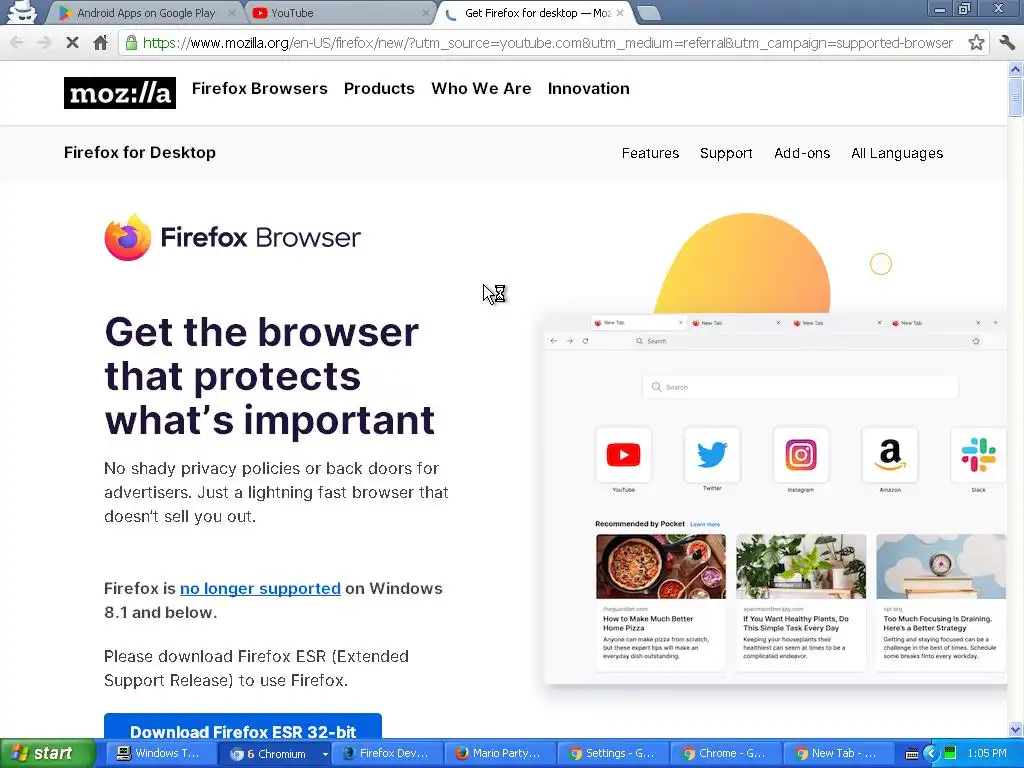Switch to New Tab taskbar item
Screen dimensions: 1024x768
[839, 753]
